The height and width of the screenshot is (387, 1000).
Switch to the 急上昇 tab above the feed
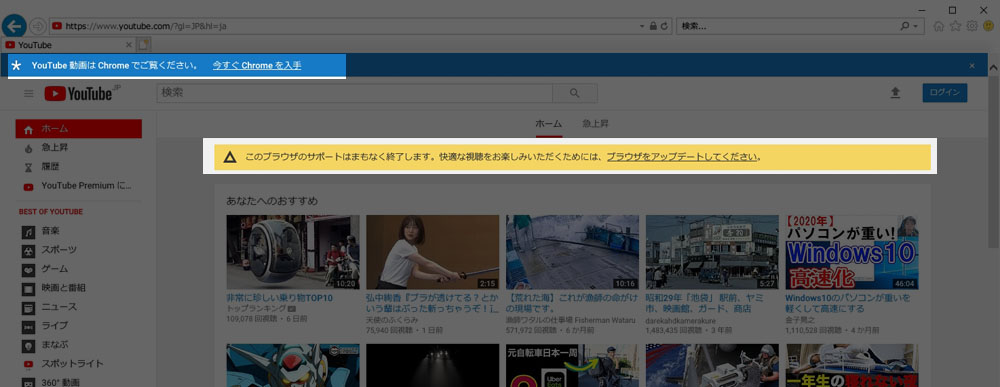[596, 124]
